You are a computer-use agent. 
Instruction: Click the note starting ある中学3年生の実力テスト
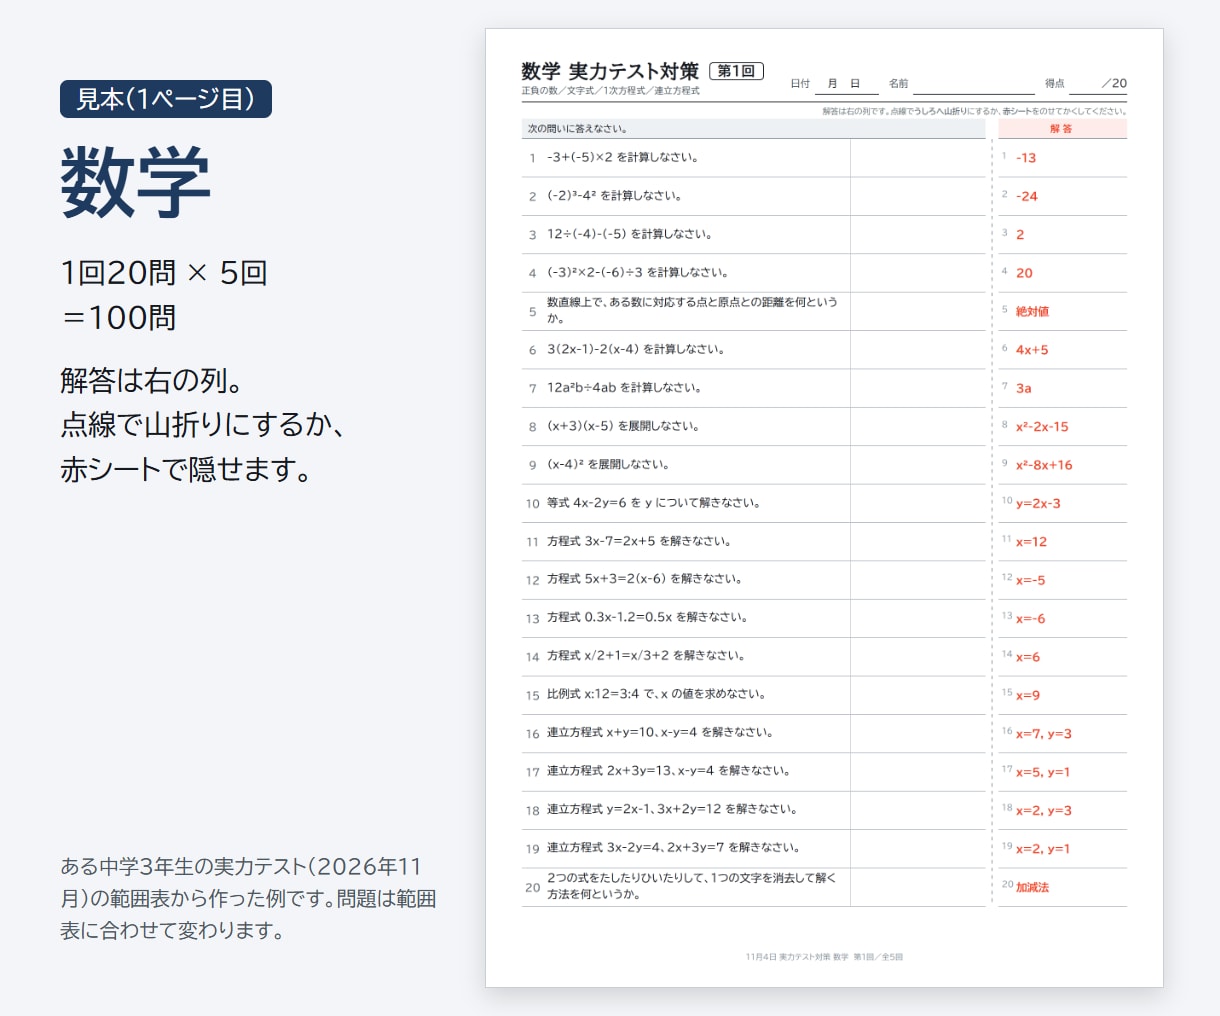[x=248, y=898]
